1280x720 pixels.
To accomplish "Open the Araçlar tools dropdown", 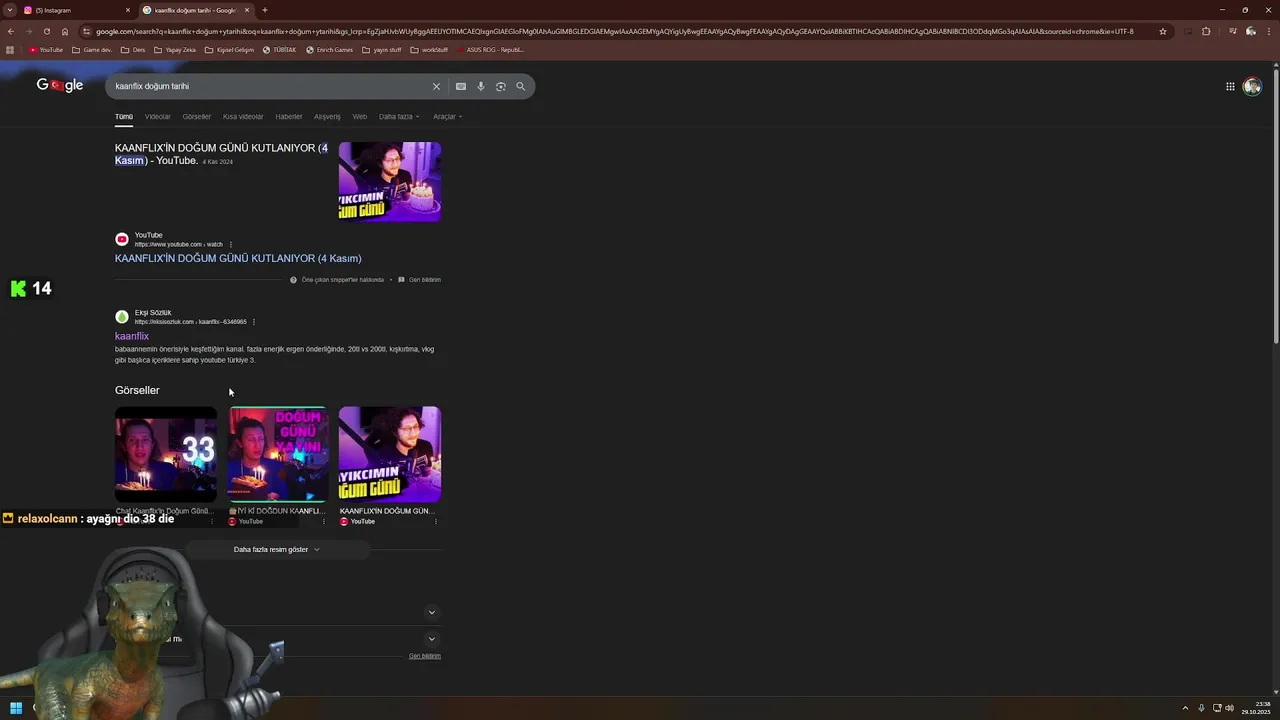I will pyautogui.click(x=447, y=117).
